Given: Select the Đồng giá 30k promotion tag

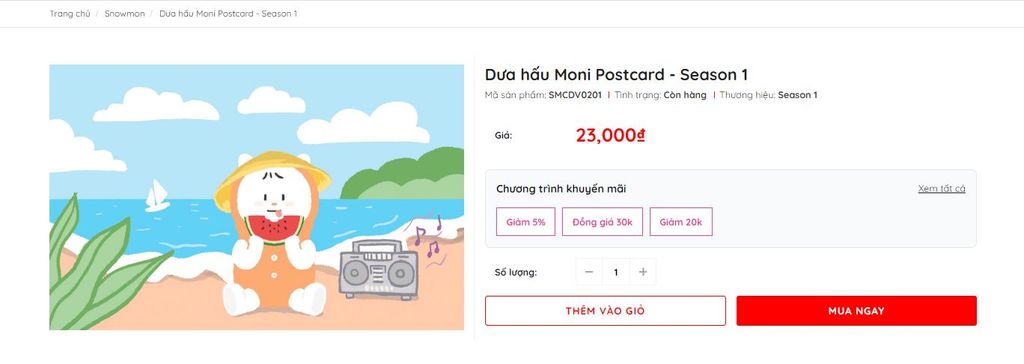Looking at the screenshot, I should pyautogui.click(x=602, y=222).
